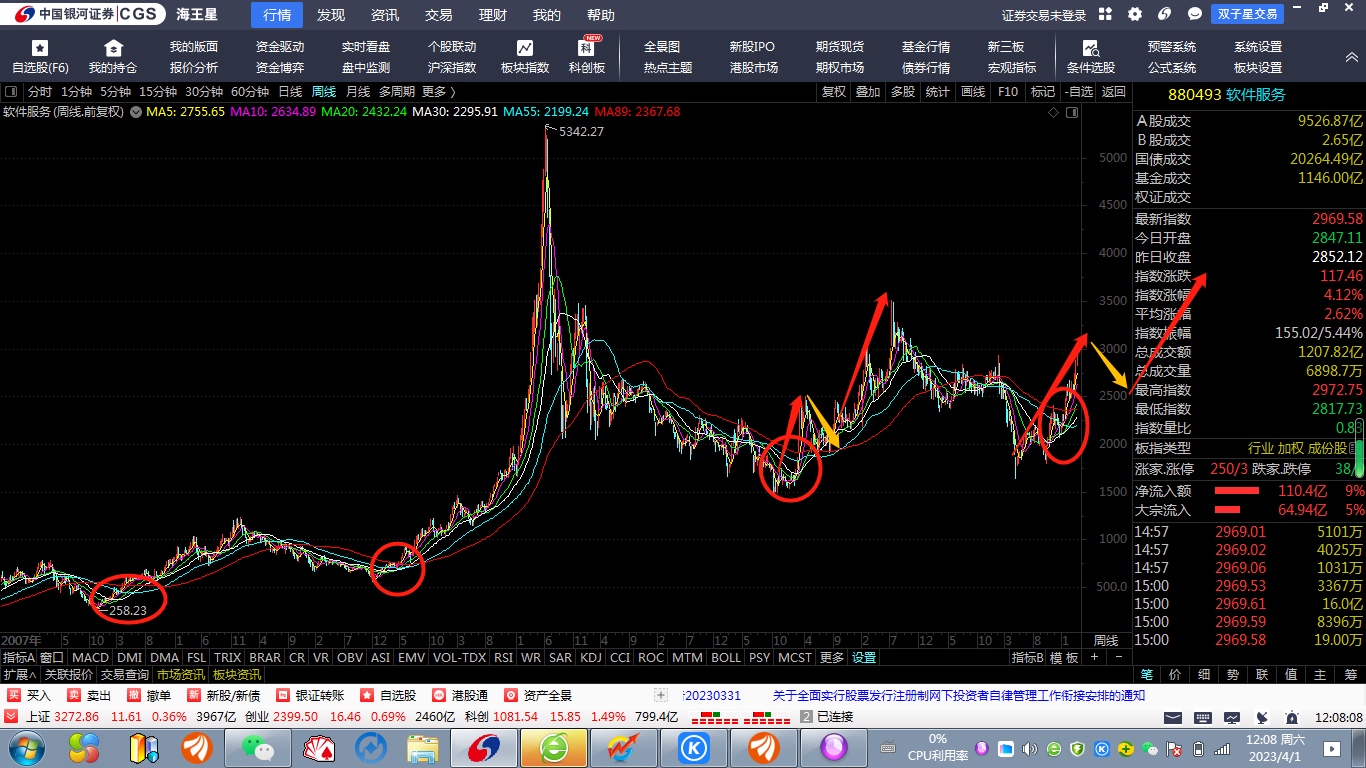Switch chart to 日线 period

pyautogui.click(x=290, y=91)
